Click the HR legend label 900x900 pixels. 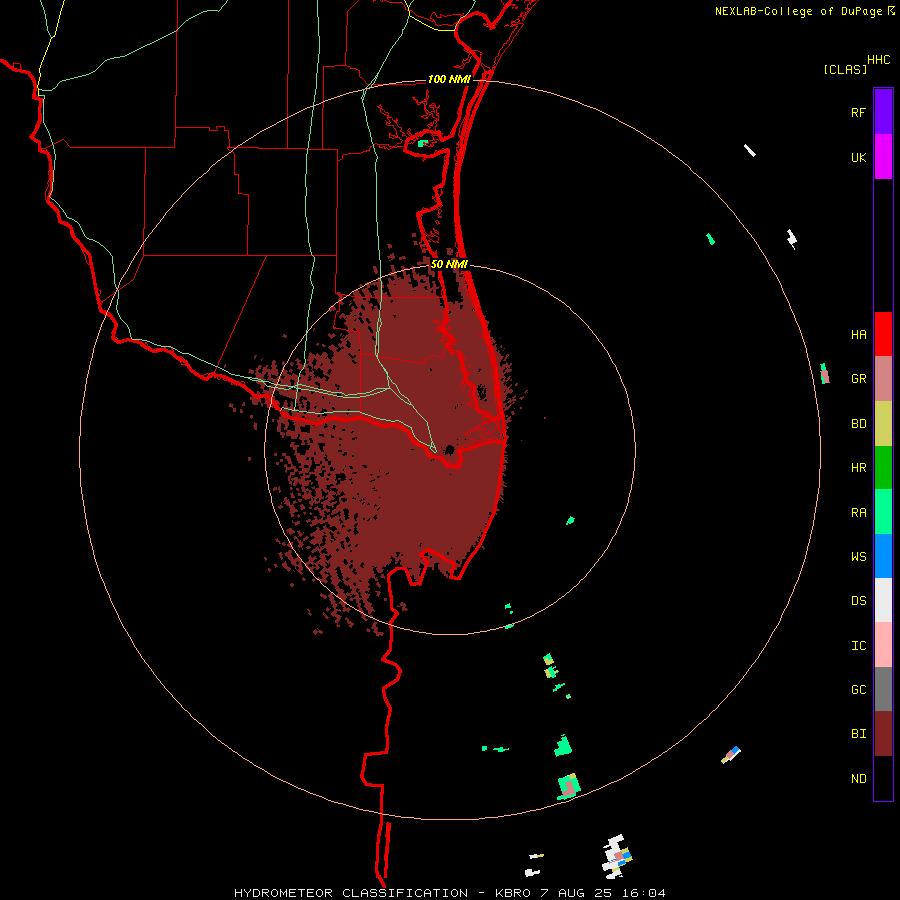click(x=858, y=468)
